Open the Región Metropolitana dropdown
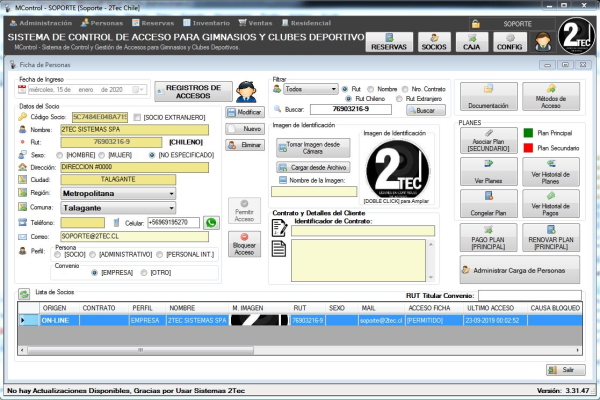This screenshot has width=600, height=400. click(x=118, y=193)
